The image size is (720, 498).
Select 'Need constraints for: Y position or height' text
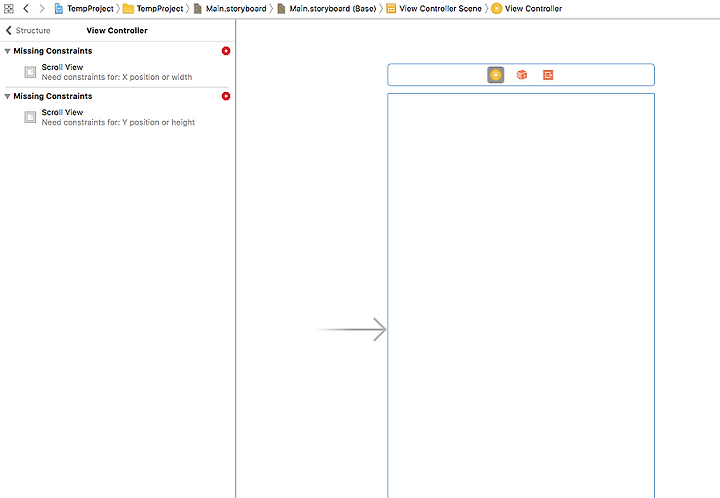coord(118,122)
